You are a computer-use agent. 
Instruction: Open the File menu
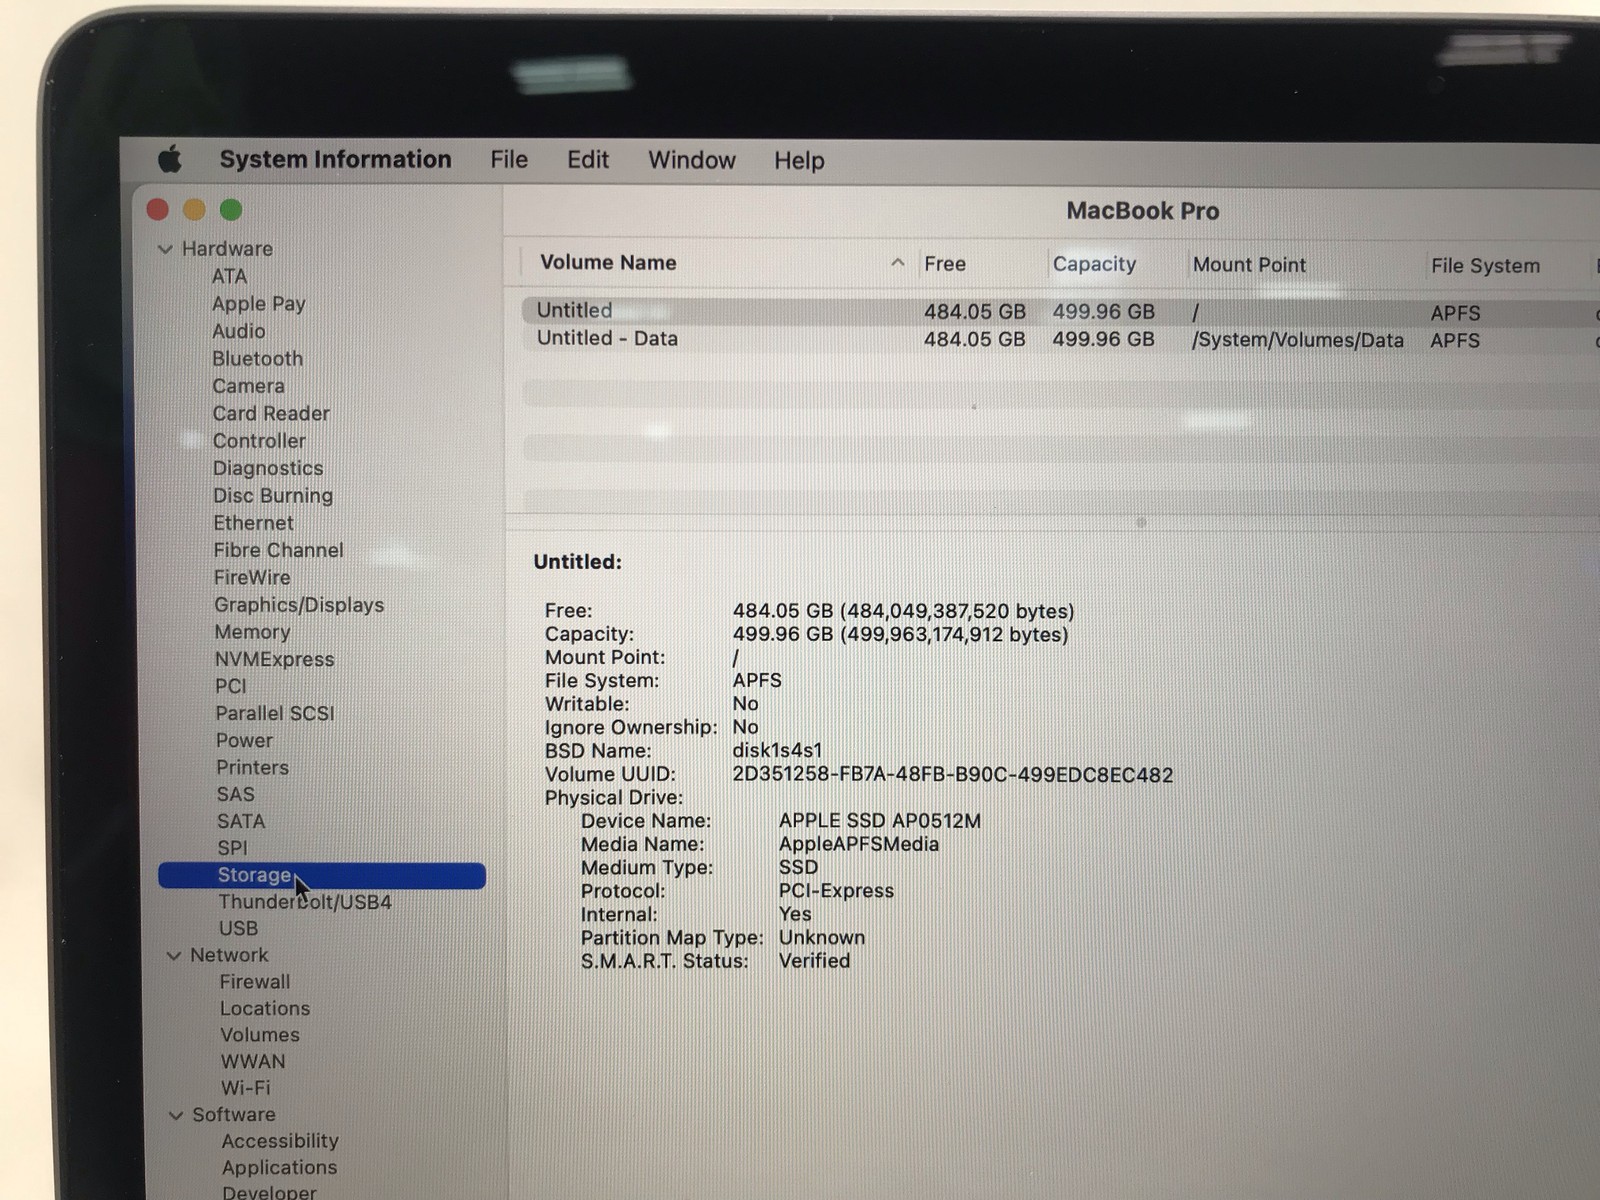[x=509, y=160]
